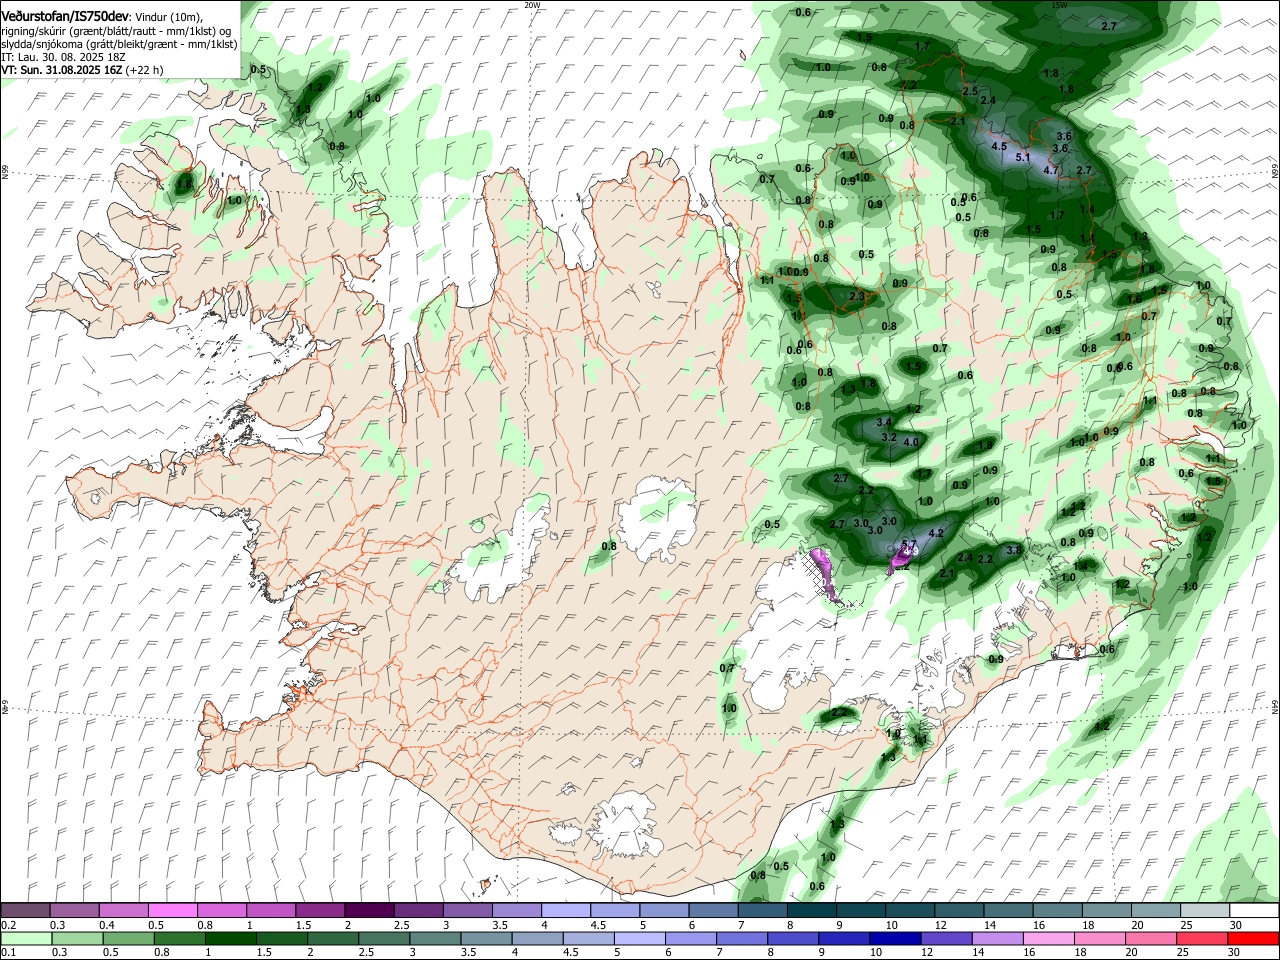Click the dark mauve 0.2 snow swatch
The image size is (1280, 960).
tap(26, 911)
